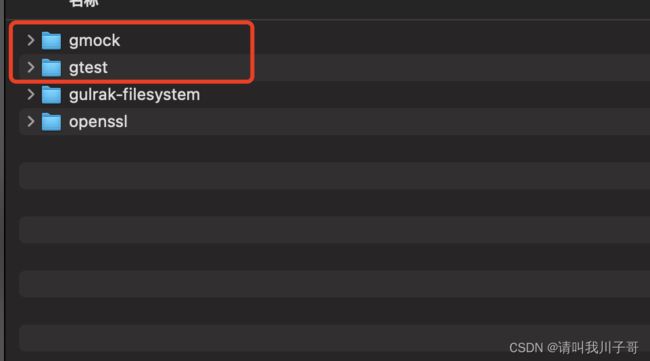This screenshot has width=650, height=361.
Task: Click the gray window divider at left edge
Action: [x=2, y=180]
